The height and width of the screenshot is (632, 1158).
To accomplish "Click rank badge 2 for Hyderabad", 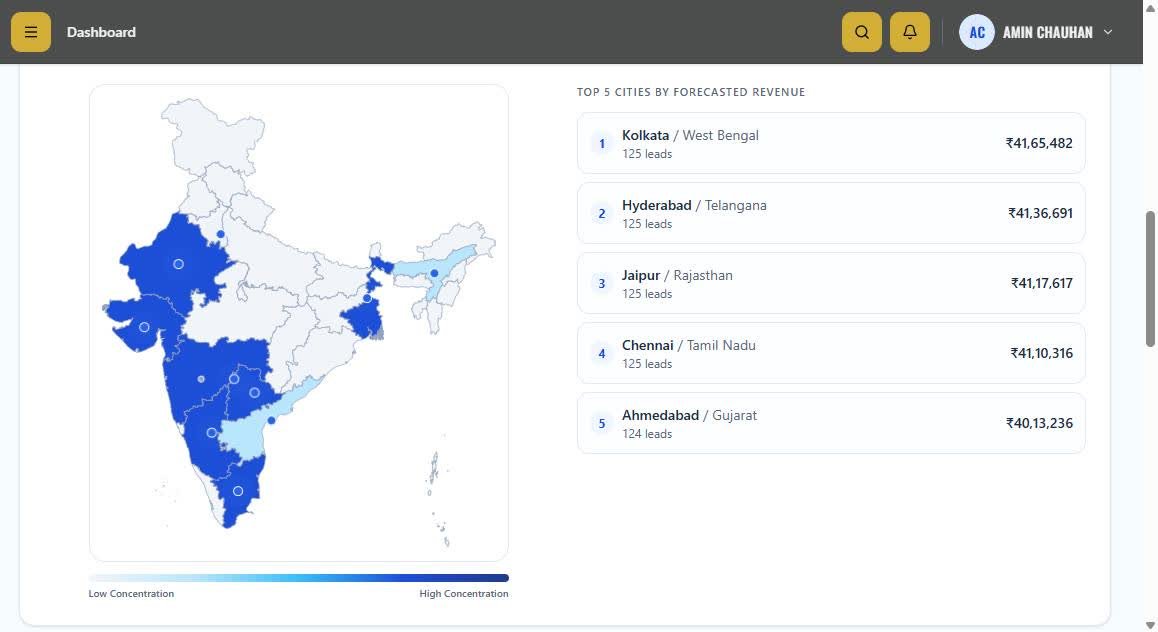I will (x=601, y=213).
